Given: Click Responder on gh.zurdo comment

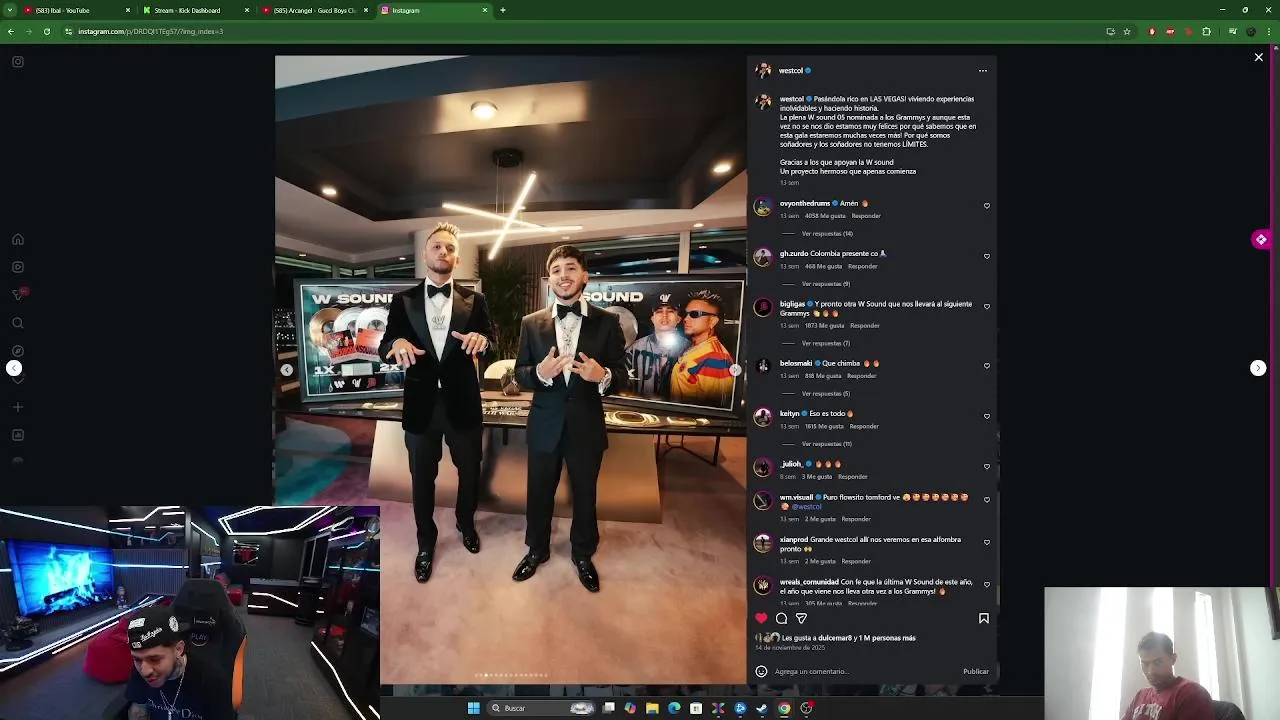Looking at the screenshot, I should click(862, 266).
